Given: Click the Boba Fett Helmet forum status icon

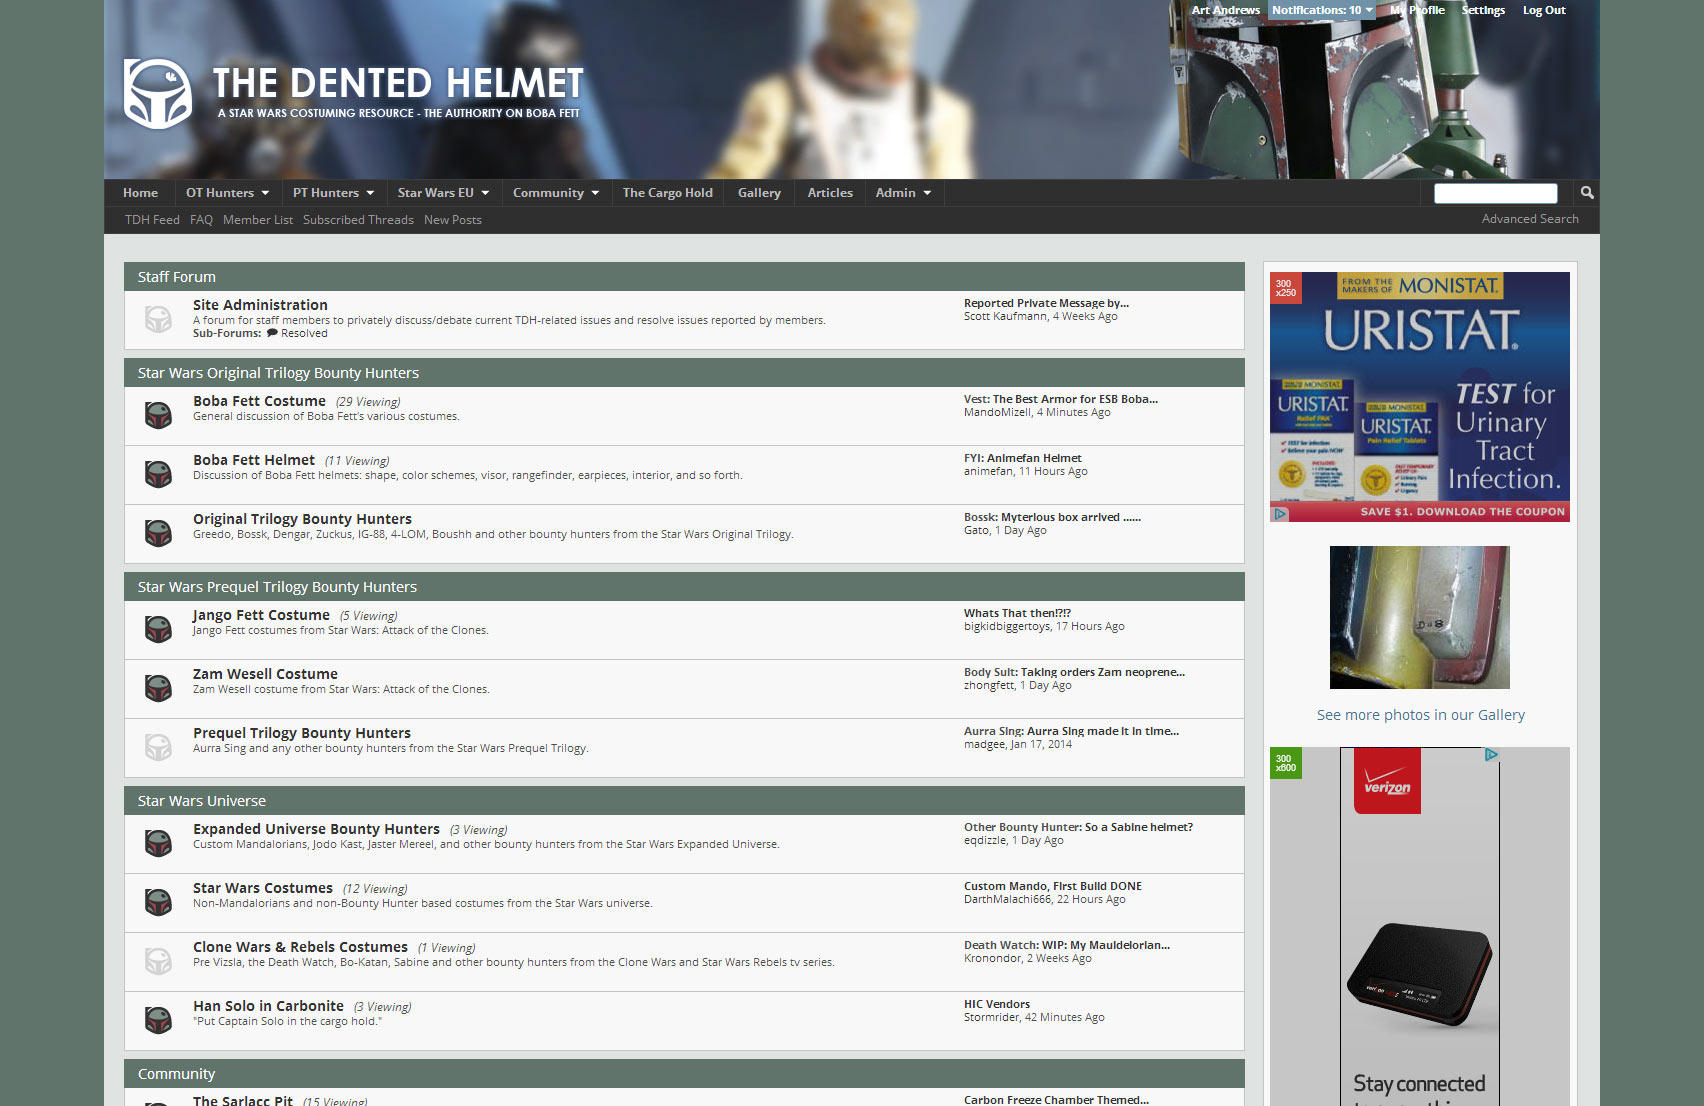Looking at the screenshot, I should pyautogui.click(x=158, y=474).
